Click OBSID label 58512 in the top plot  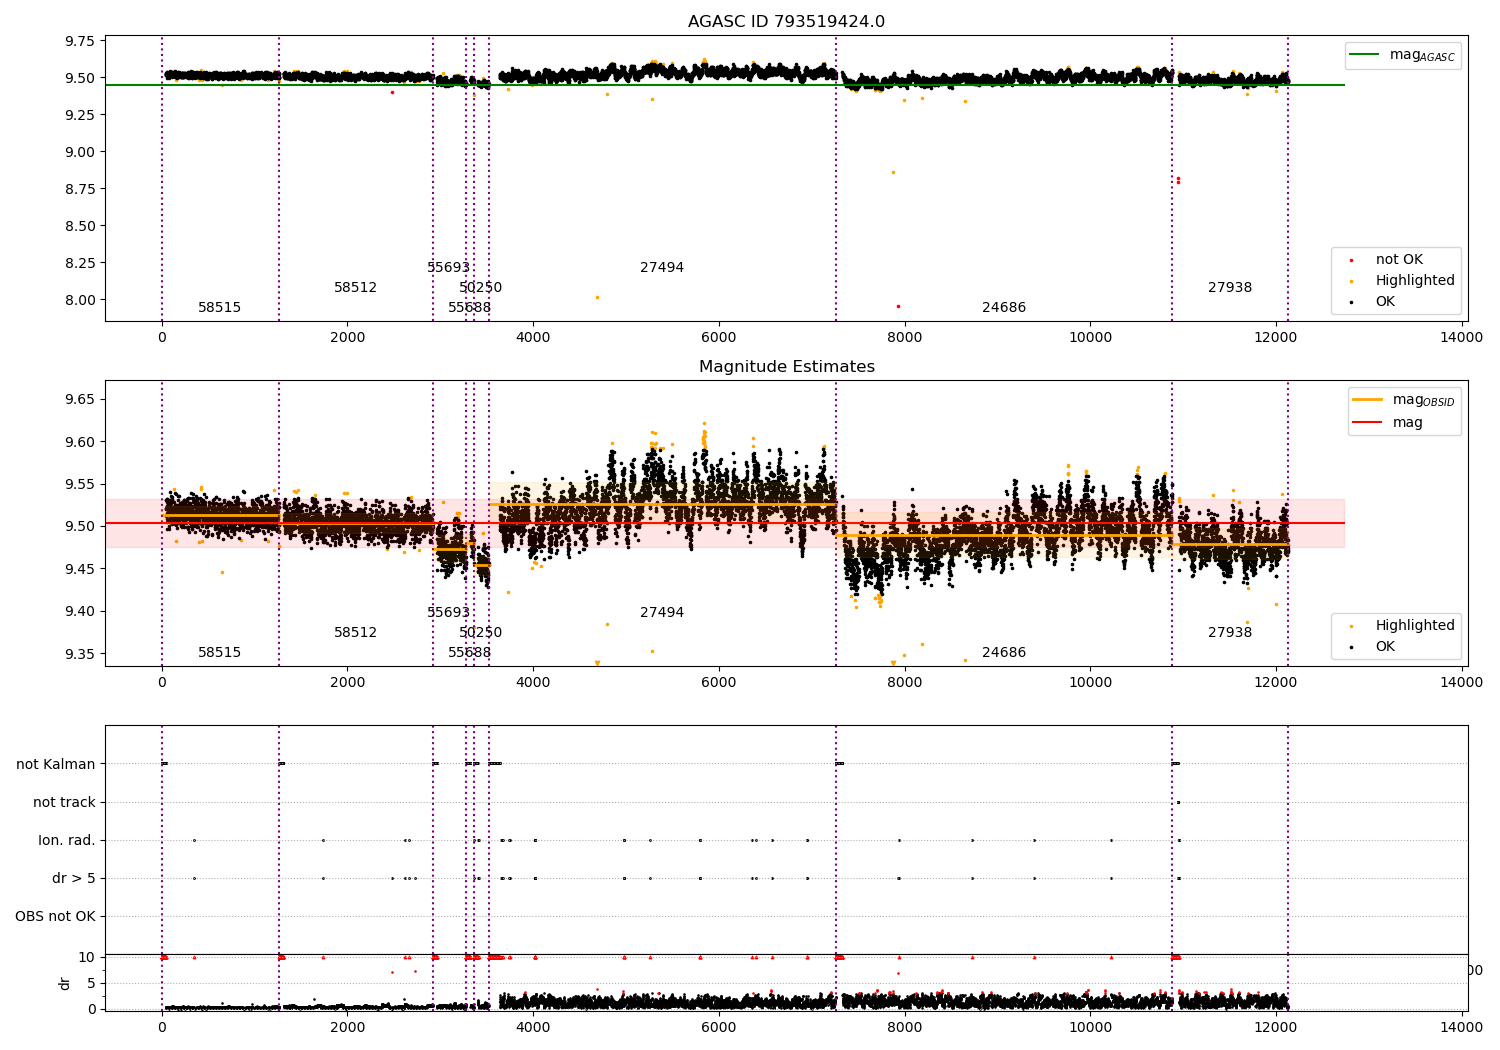(355, 288)
